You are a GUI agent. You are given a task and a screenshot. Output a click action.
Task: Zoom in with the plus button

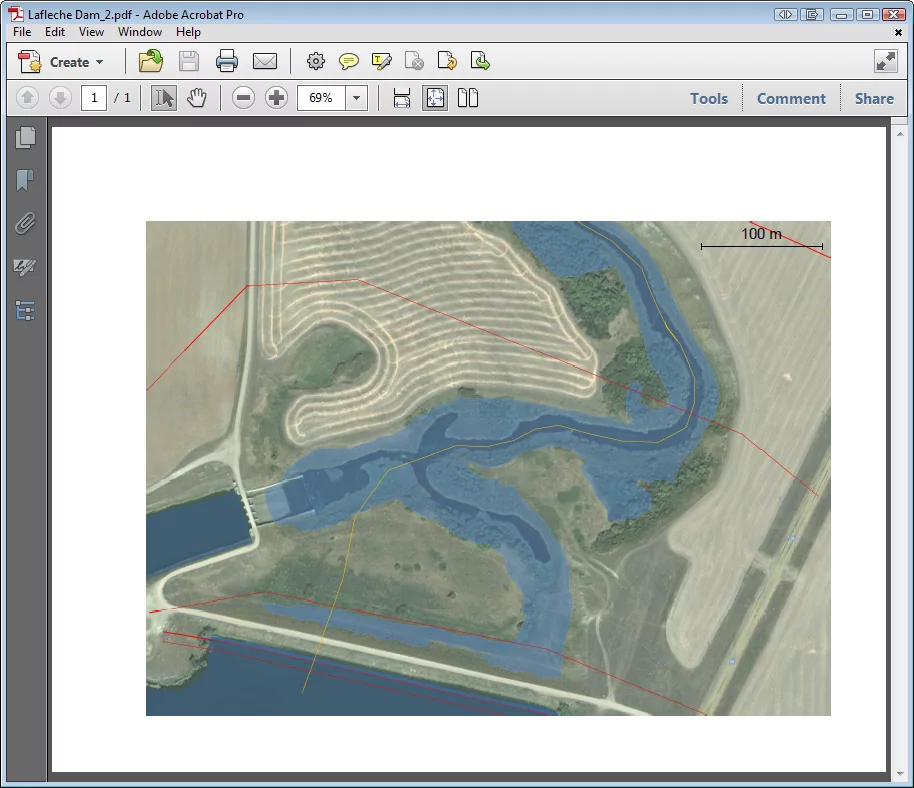[x=276, y=97]
